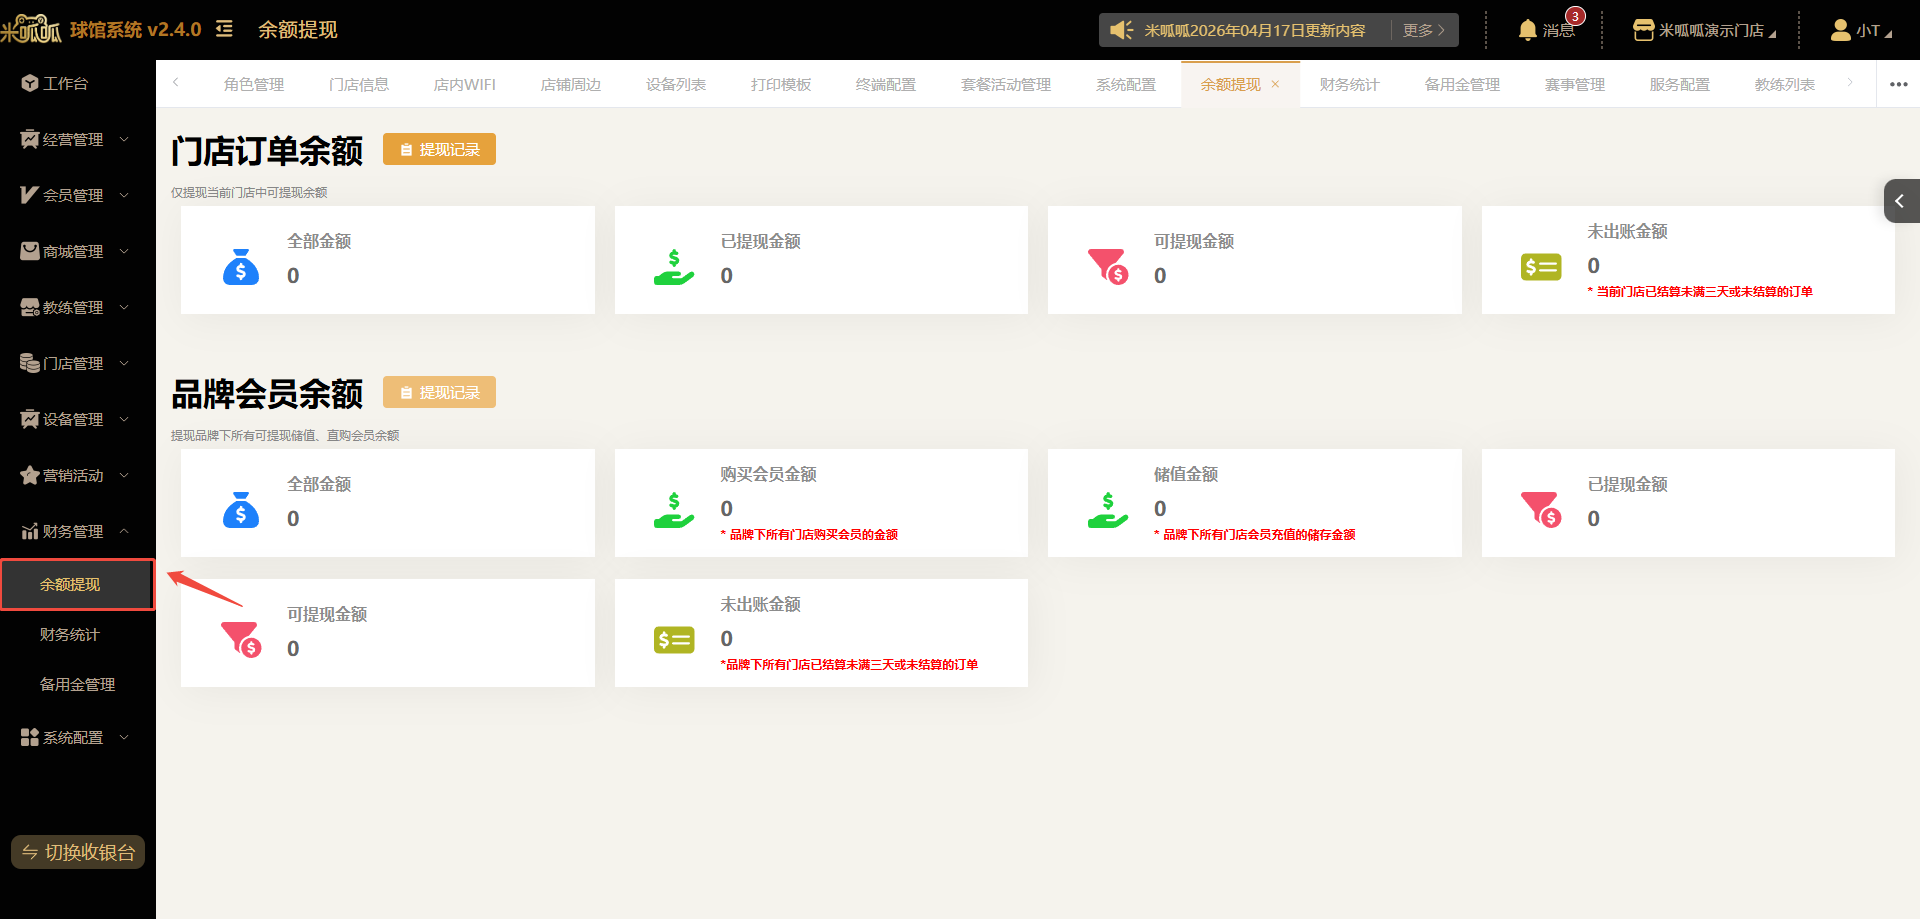This screenshot has height=919, width=1920.
Task: Click the blue money bag icon in 门店订单余额 全部金额
Action: click(x=241, y=267)
